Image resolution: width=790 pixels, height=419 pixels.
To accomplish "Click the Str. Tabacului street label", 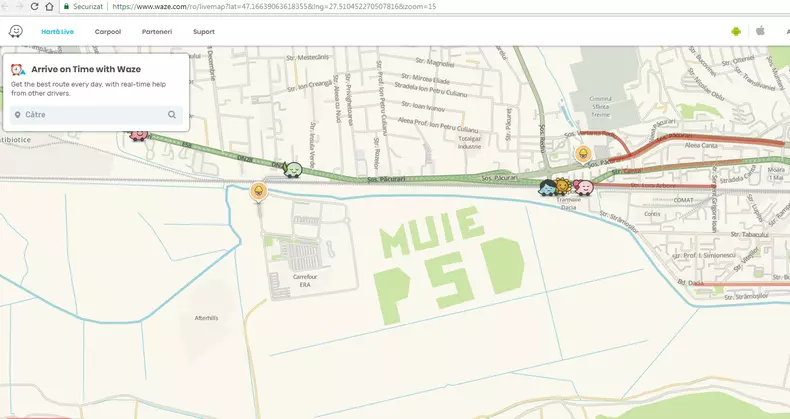I will click(x=750, y=235).
